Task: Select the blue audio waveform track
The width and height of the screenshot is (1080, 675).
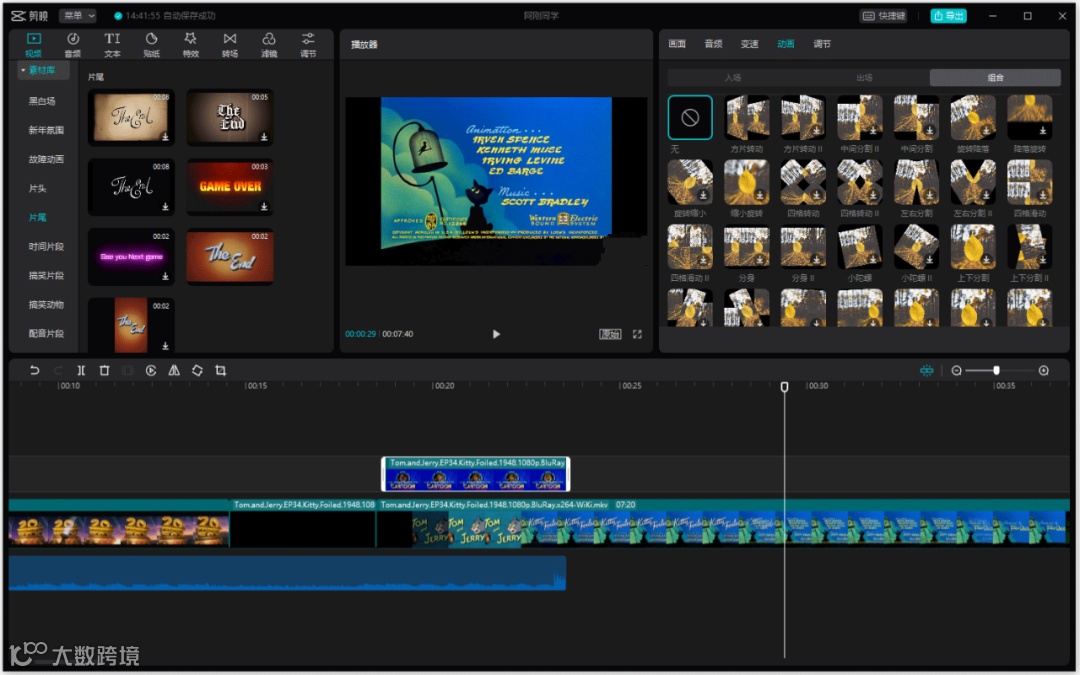Action: (x=287, y=573)
